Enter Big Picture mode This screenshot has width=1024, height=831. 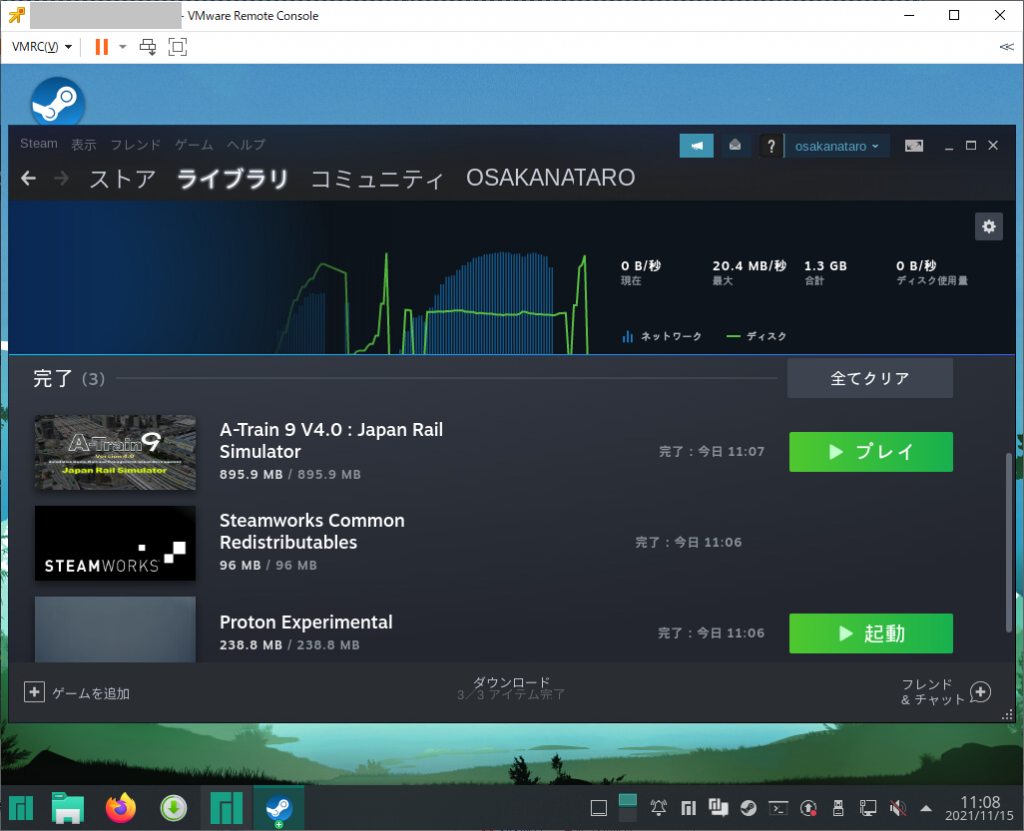click(914, 146)
